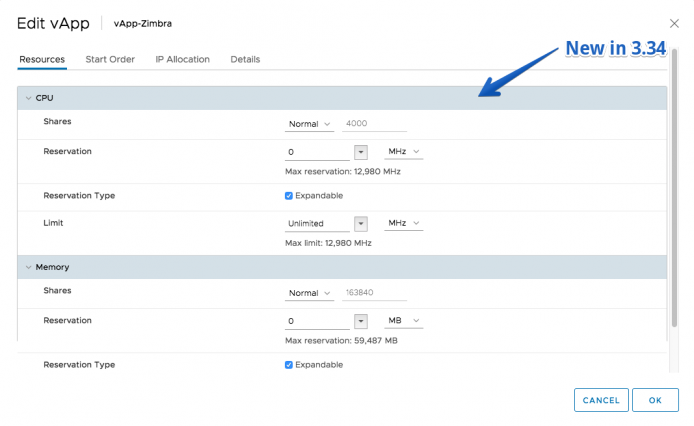
Task: Click the CANCEL button
Action: 601,400
